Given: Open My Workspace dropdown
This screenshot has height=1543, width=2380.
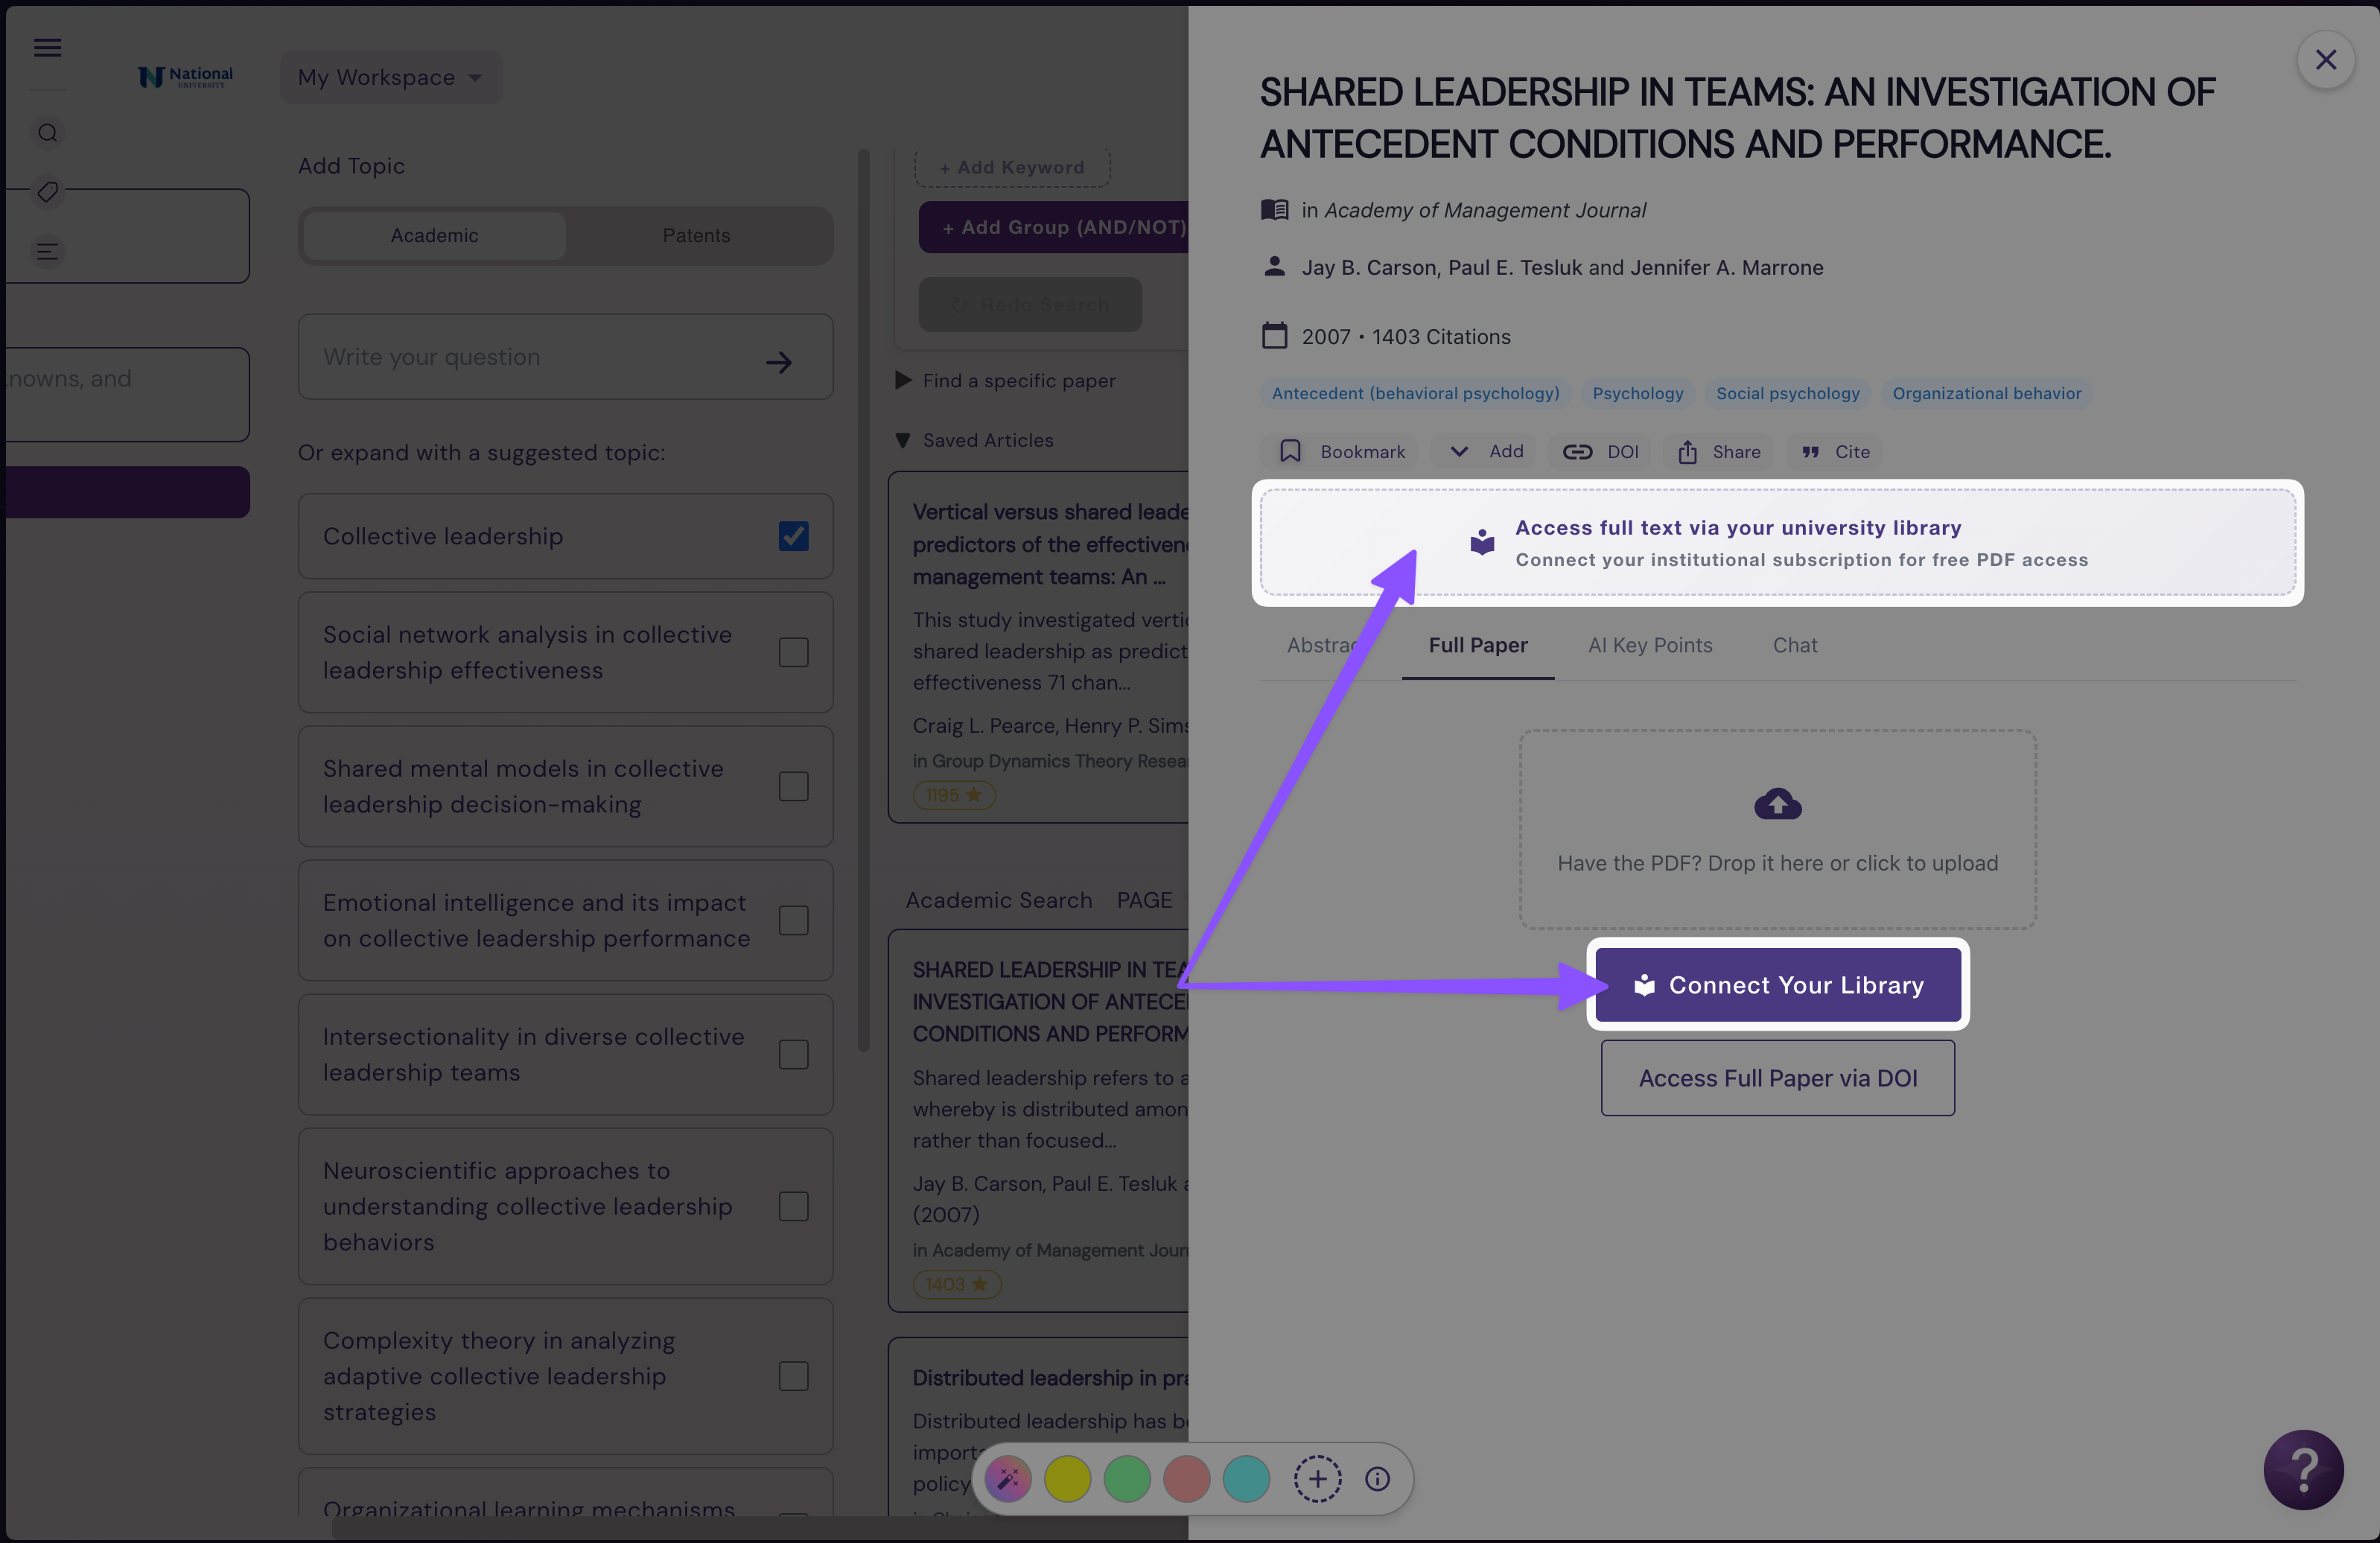Looking at the screenshot, I should pyautogui.click(x=391, y=77).
